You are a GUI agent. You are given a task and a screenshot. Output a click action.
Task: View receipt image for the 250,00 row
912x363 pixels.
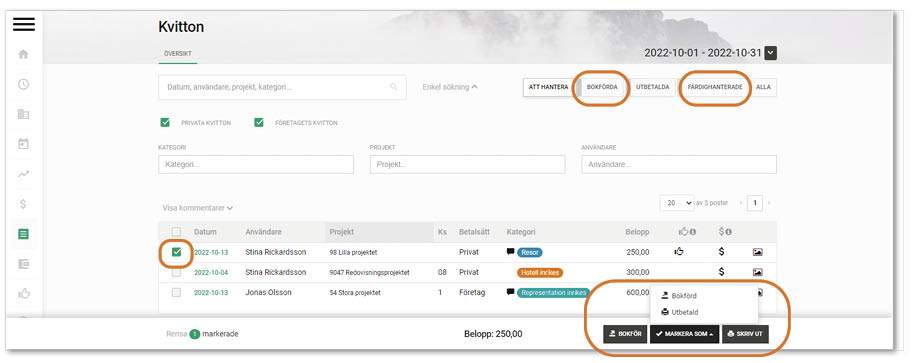pyautogui.click(x=757, y=252)
